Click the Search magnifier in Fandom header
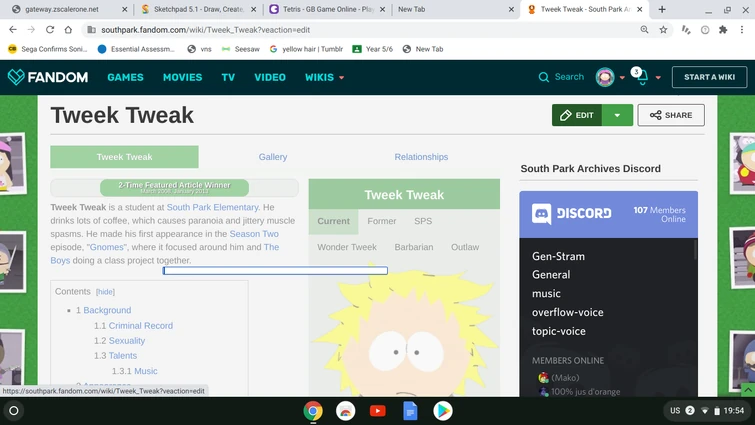This screenshot has width=755, height=425. (544, 77)
